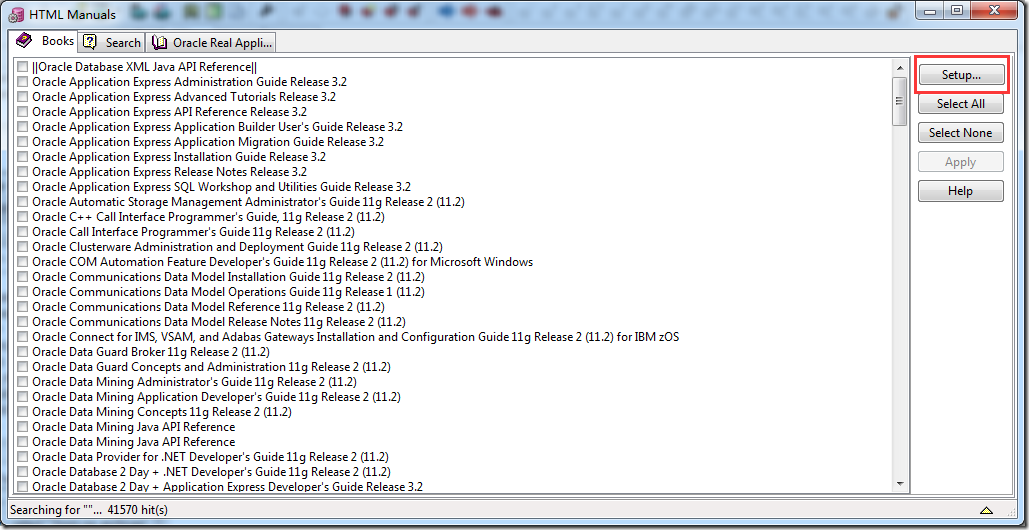Image resolution: width=1029 pixels, height=530 pixels.
Task: Select 'Oracle Communications Data Model Operations Guide' row
Action: coord(228,292)
